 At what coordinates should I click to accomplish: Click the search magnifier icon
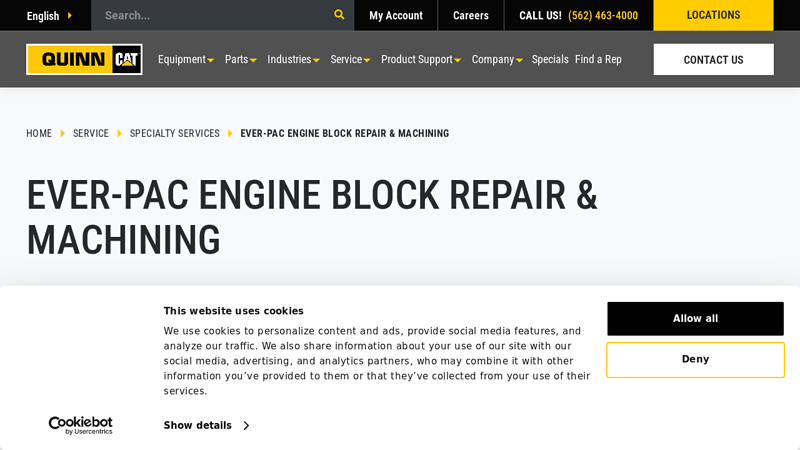coord(339,15)
